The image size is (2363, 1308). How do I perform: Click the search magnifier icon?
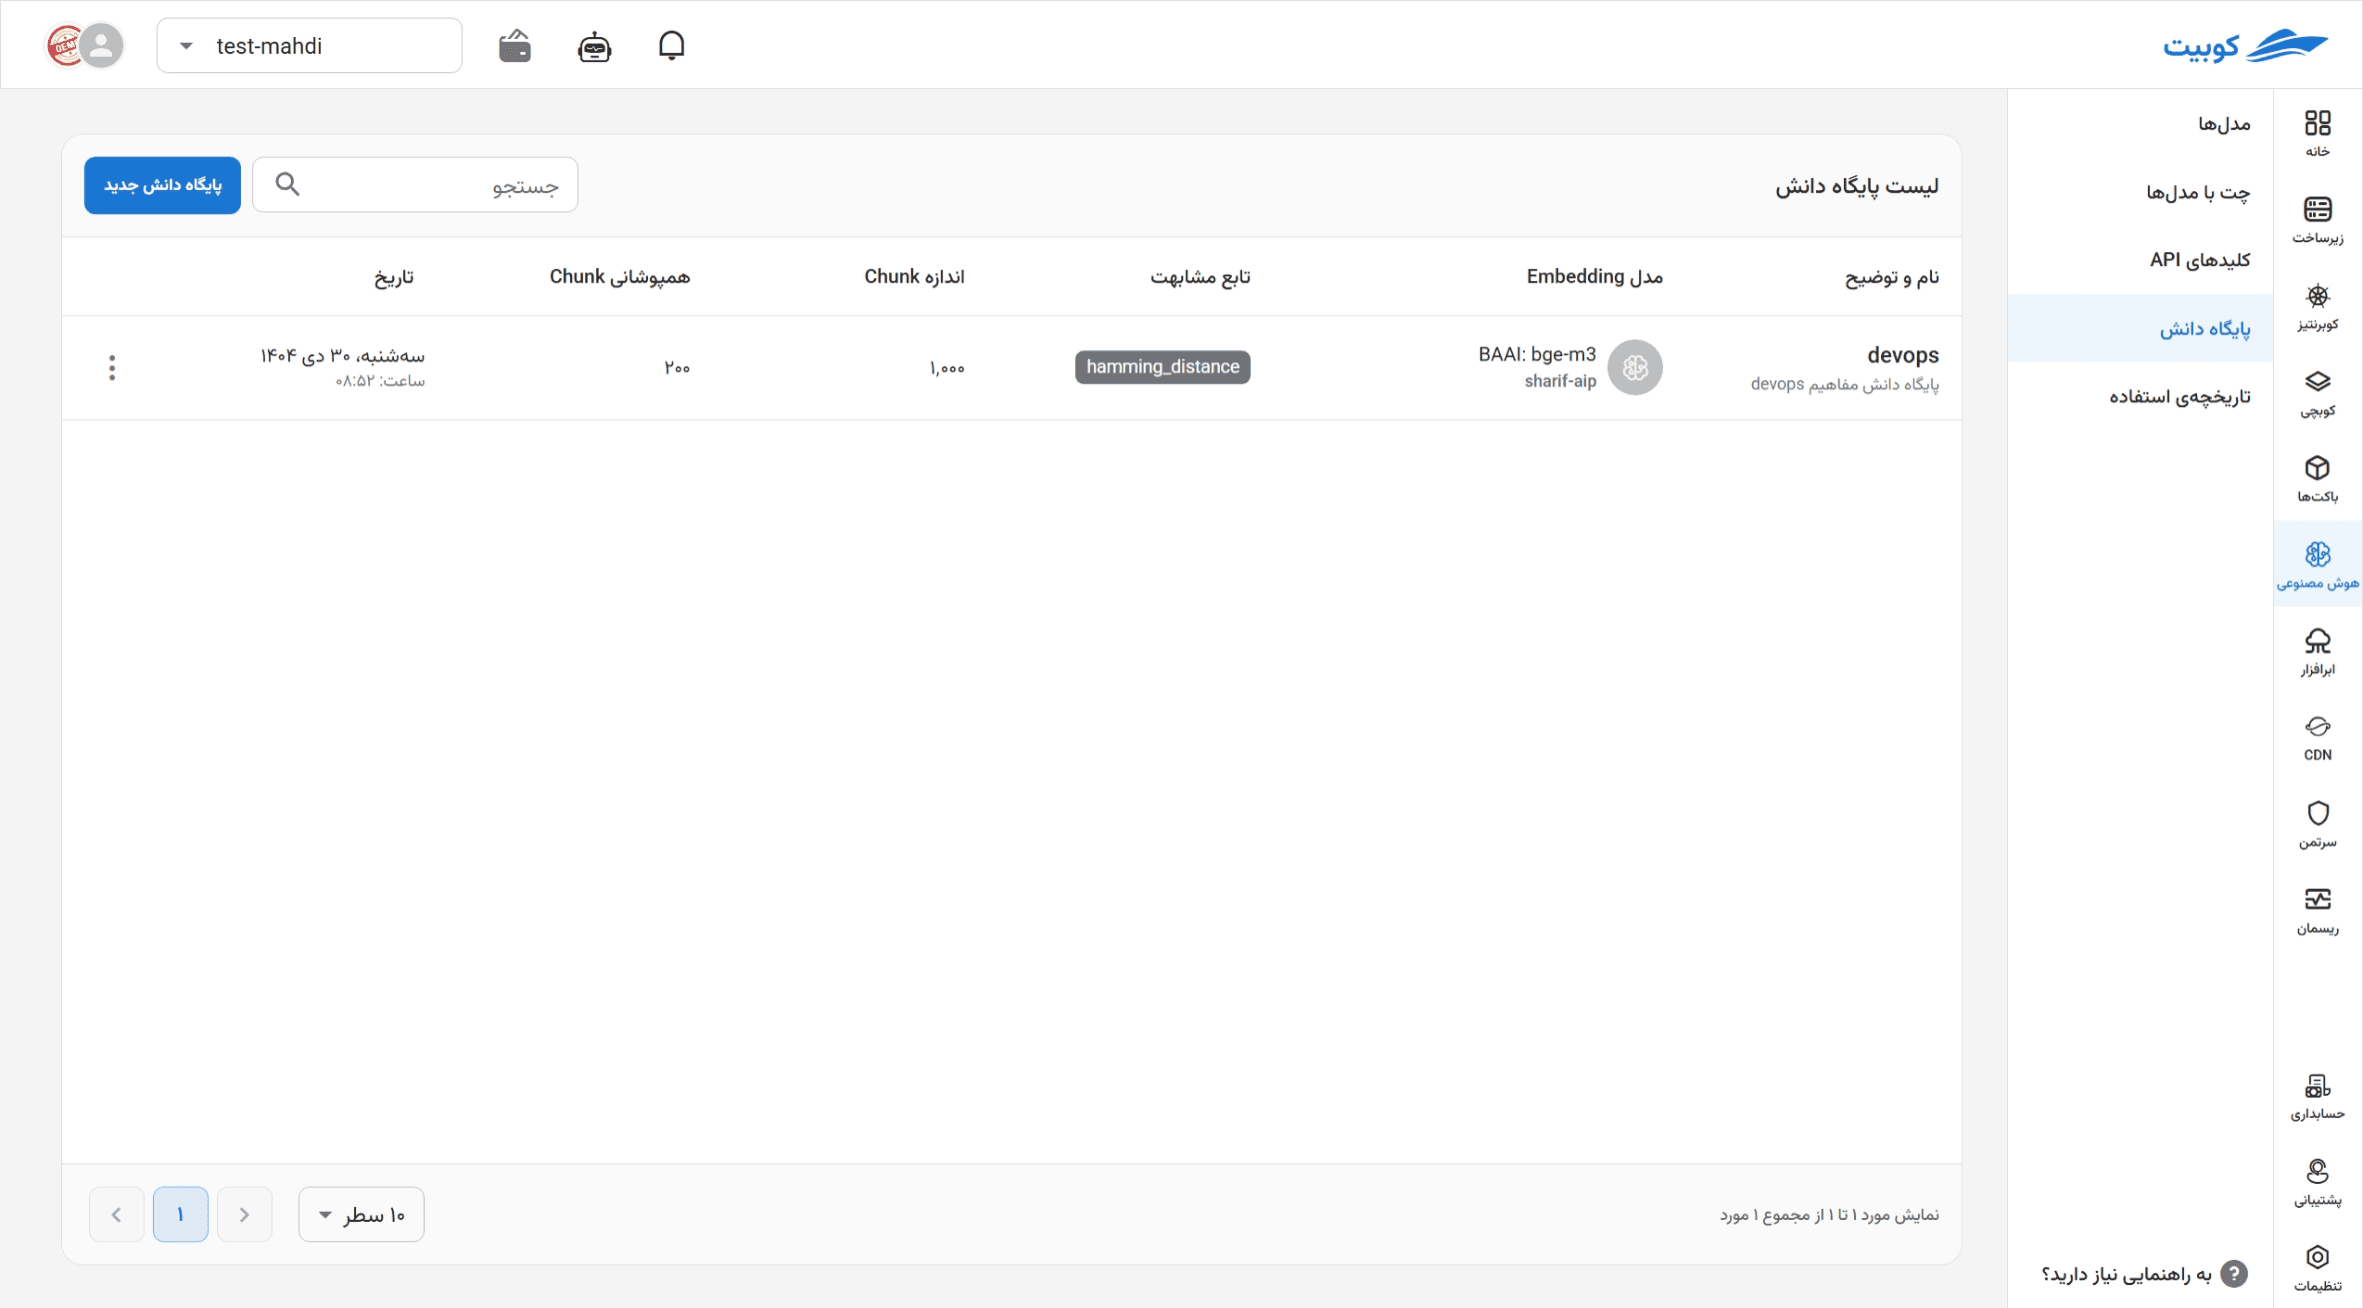pos(287,184)
